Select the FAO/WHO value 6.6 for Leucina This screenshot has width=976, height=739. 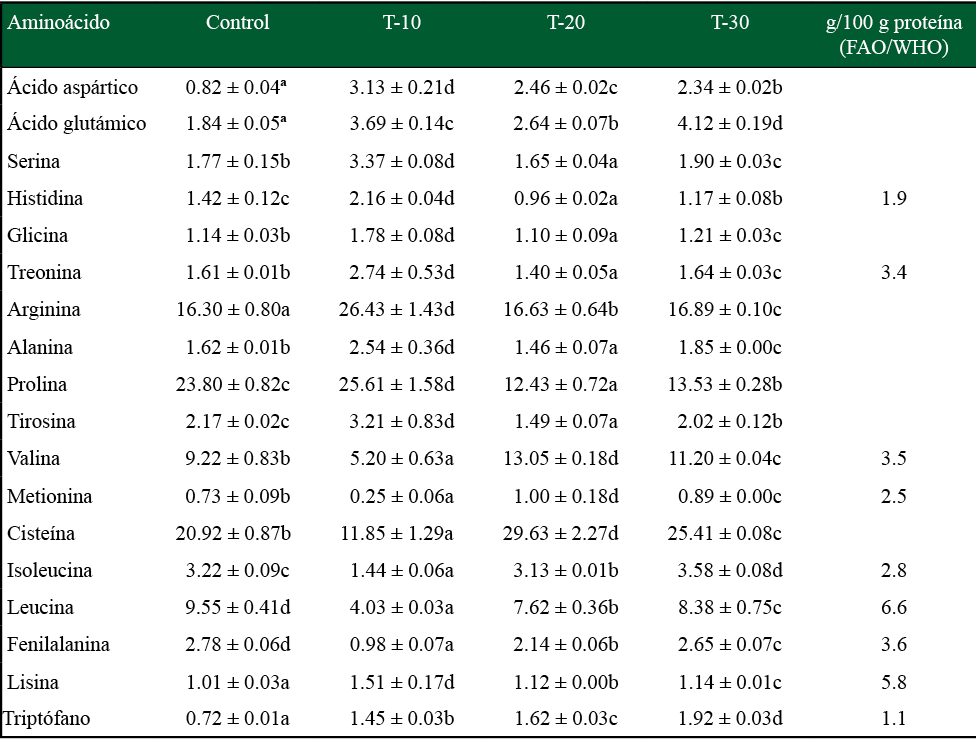coord(894,608)
